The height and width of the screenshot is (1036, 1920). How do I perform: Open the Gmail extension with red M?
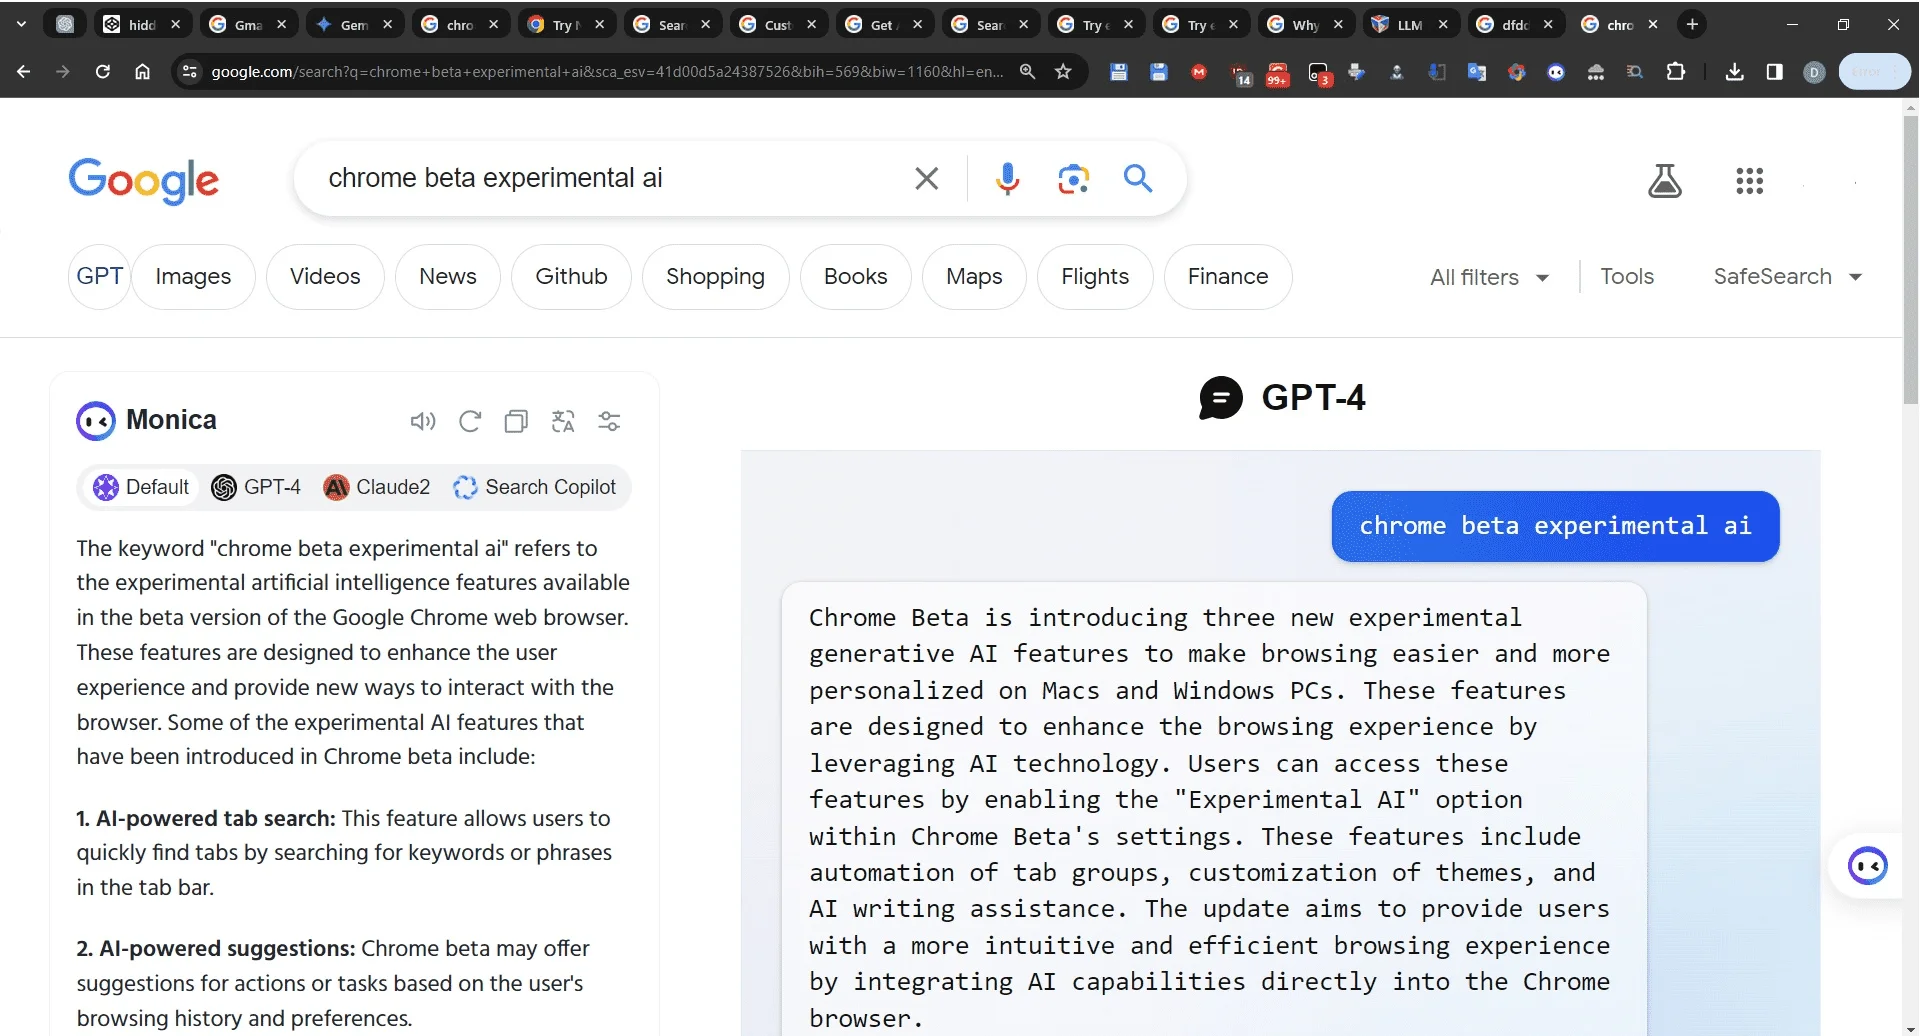pyautogui.click(x=1199, y=72)
